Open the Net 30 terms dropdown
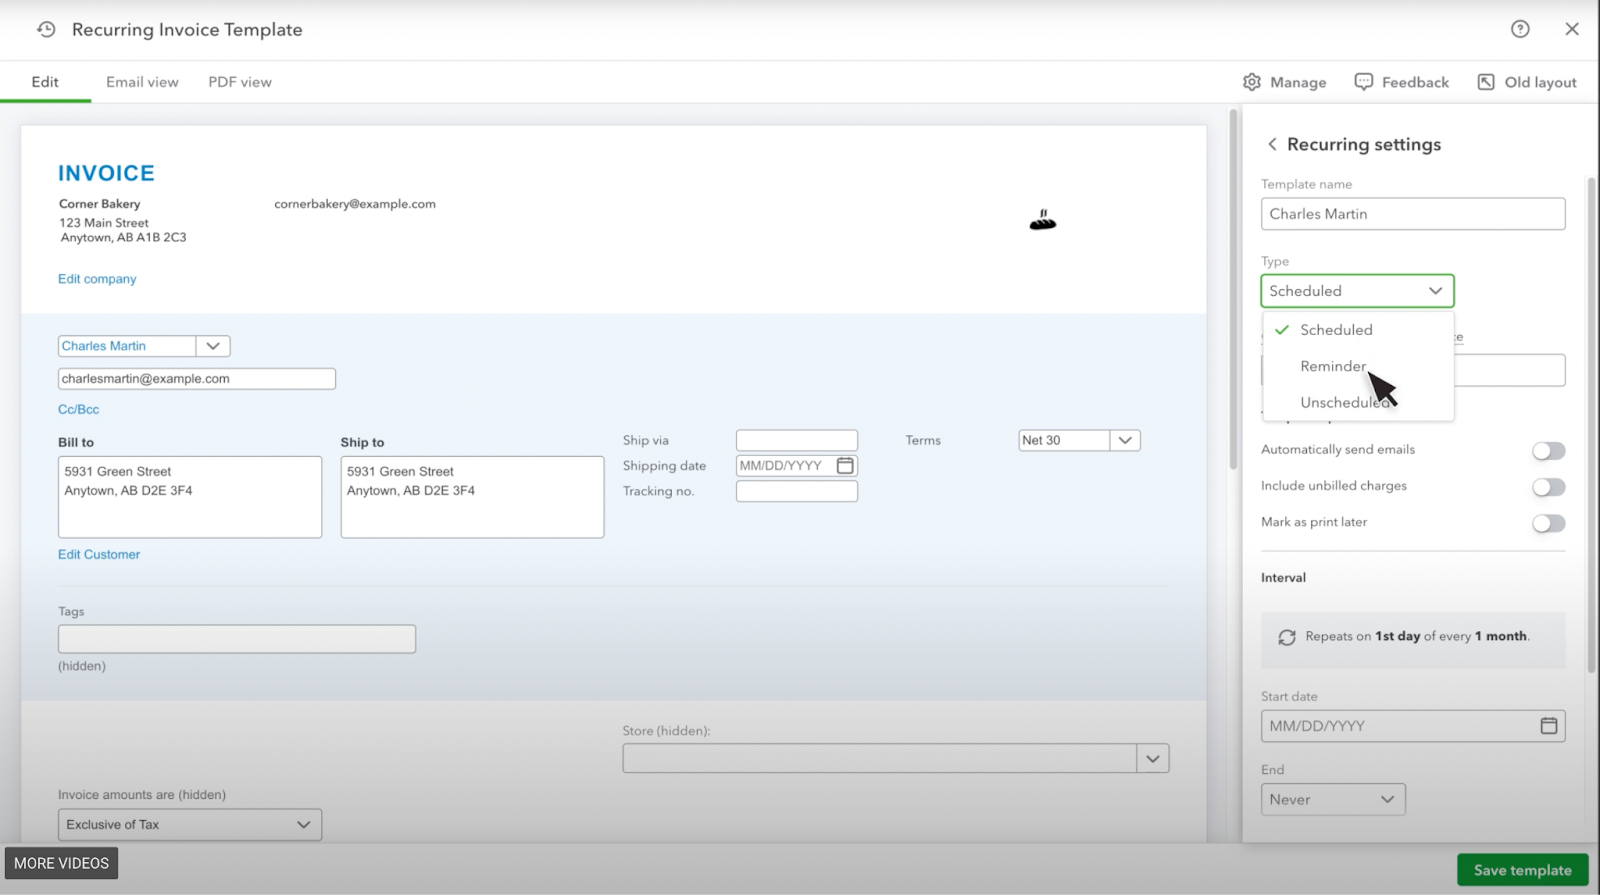 tap(1079, 440)
